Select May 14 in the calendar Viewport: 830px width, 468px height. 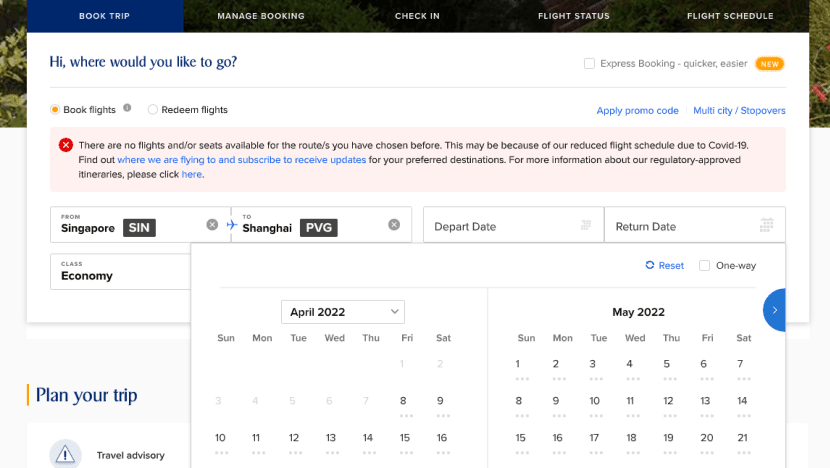742,401
